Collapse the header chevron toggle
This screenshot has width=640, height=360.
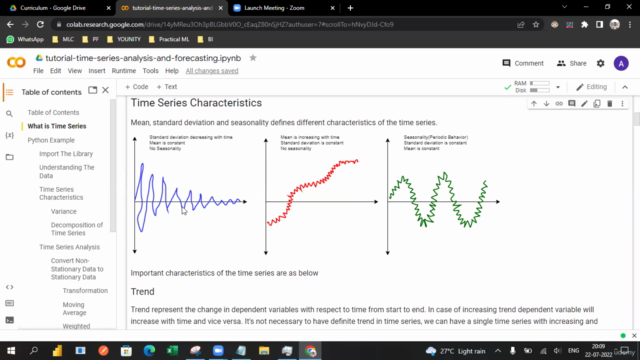(625, 87)
